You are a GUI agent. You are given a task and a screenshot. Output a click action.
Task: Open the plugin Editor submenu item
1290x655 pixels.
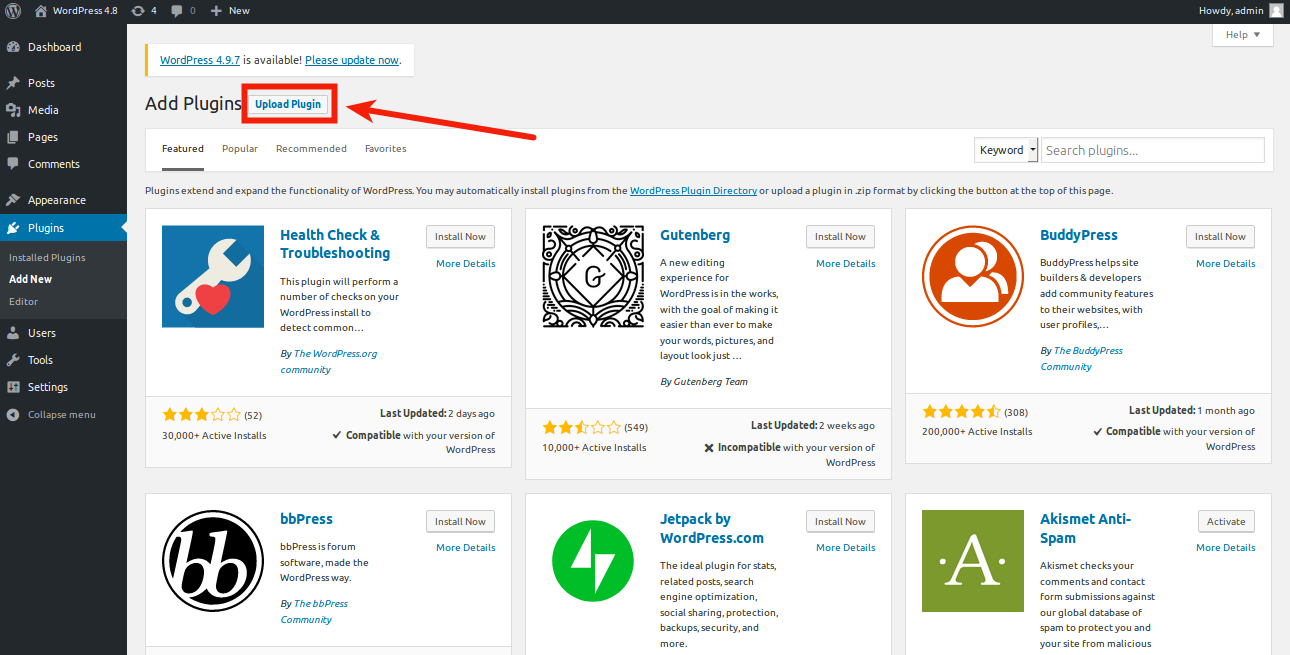click(x=23, y=302)
